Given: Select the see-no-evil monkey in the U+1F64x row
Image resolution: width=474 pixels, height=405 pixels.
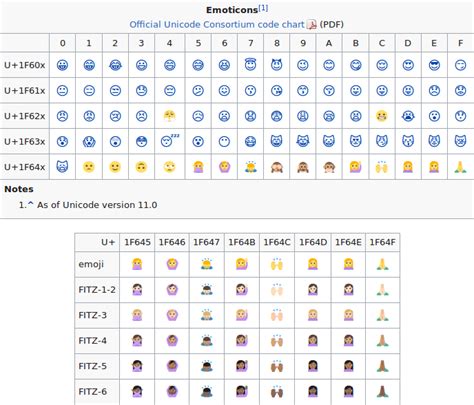Looking at the screenshot, I should 276,167.
